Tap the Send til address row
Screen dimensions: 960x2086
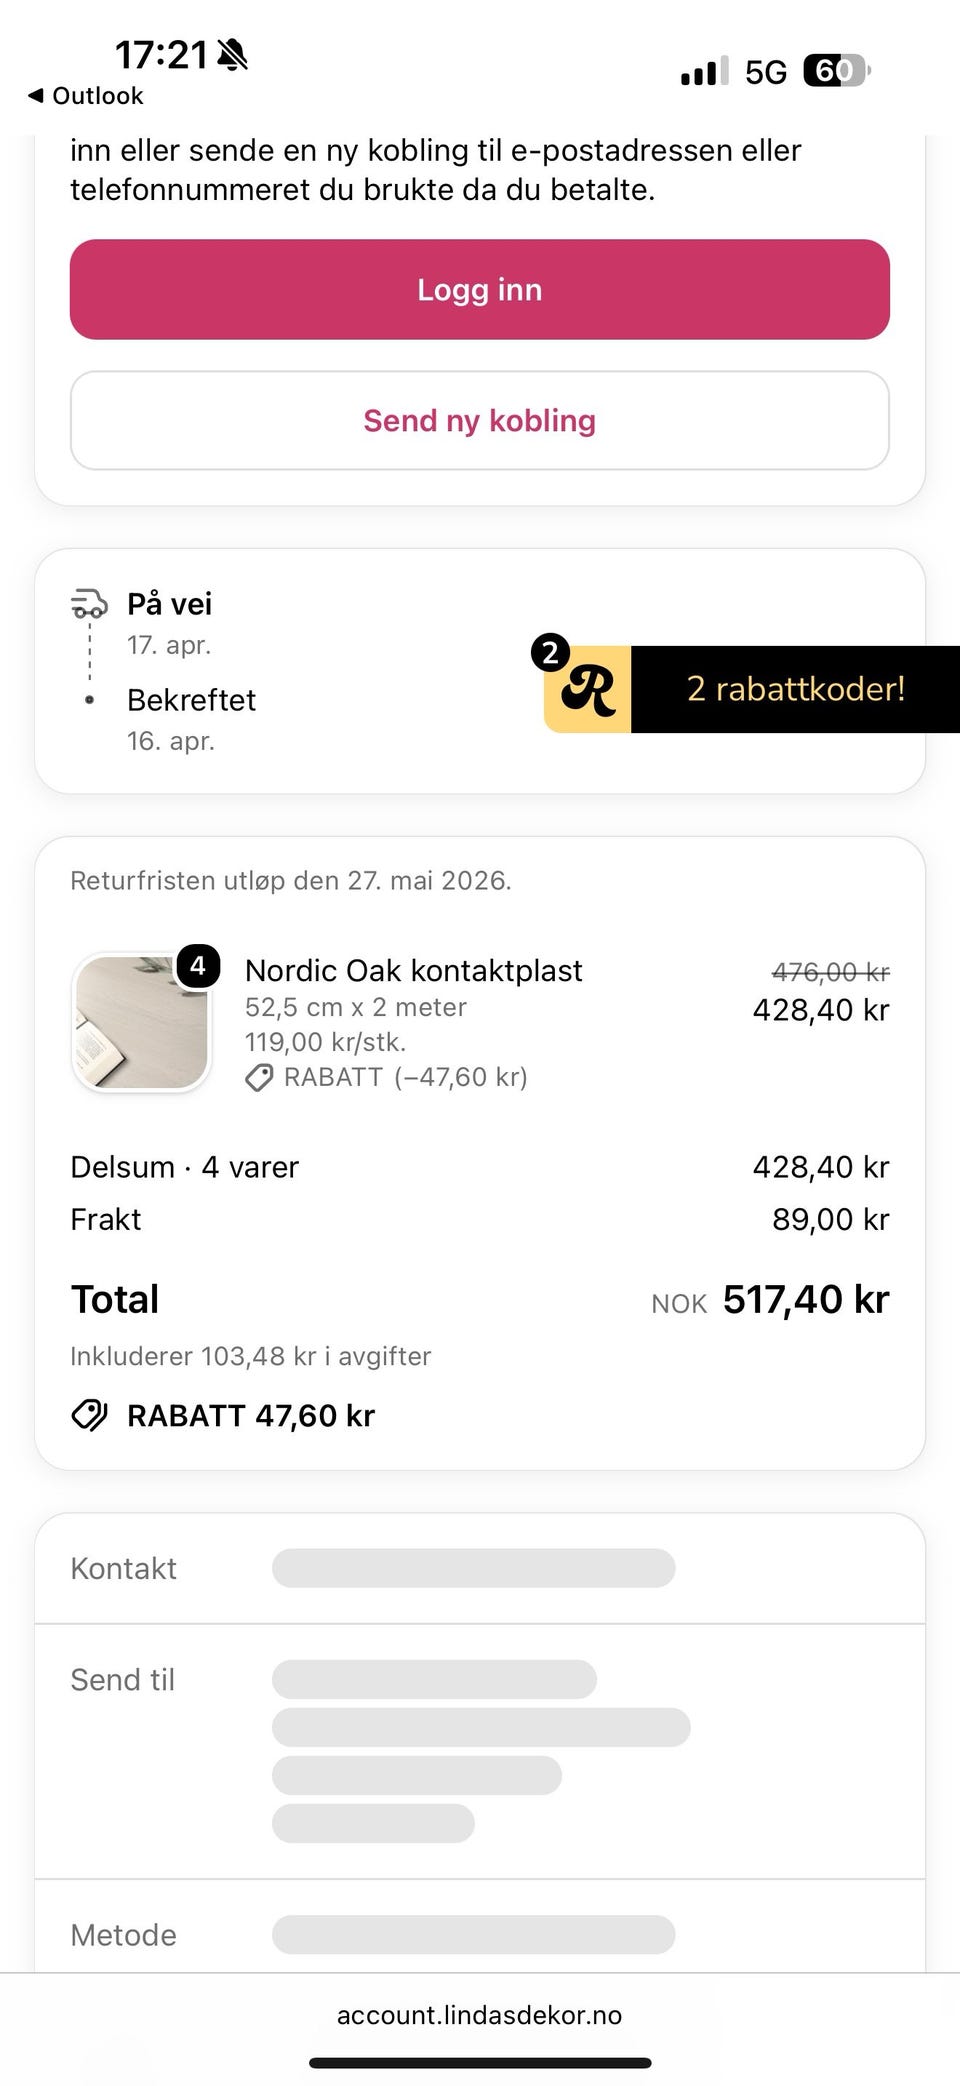(x=480, y=1751)
